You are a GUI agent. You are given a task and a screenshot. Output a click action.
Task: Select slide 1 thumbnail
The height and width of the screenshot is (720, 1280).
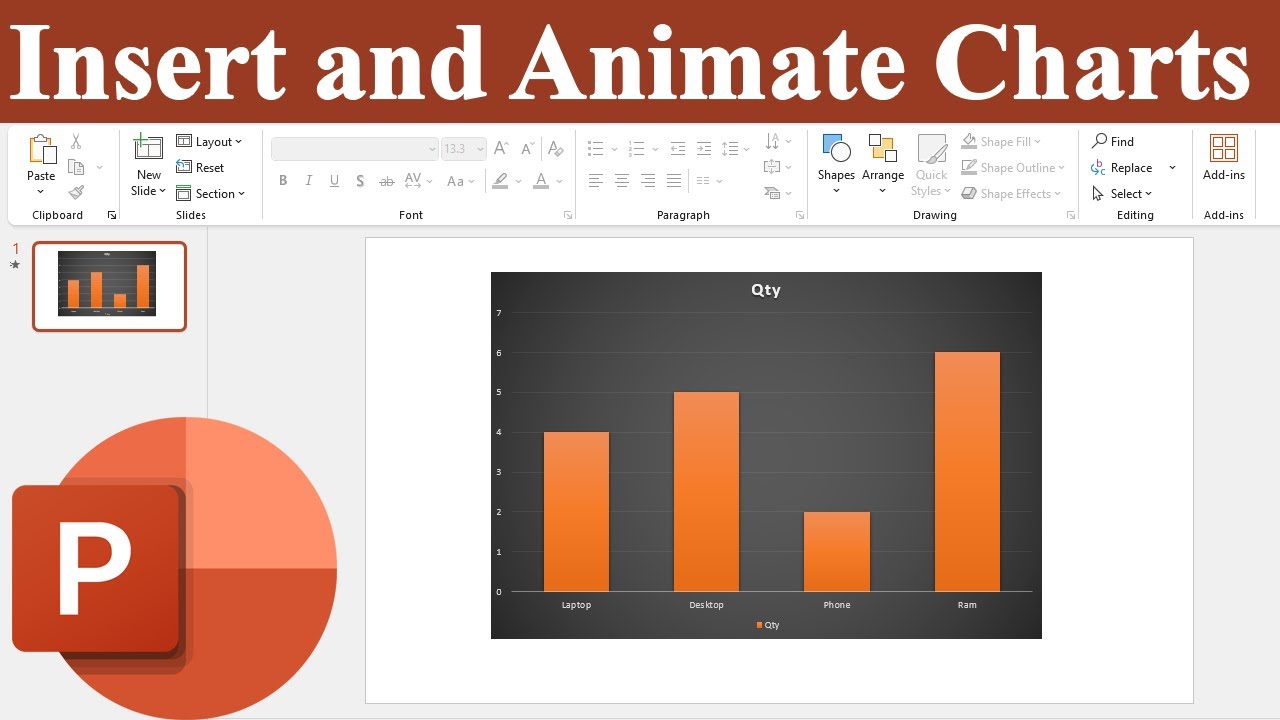point(109,286)
